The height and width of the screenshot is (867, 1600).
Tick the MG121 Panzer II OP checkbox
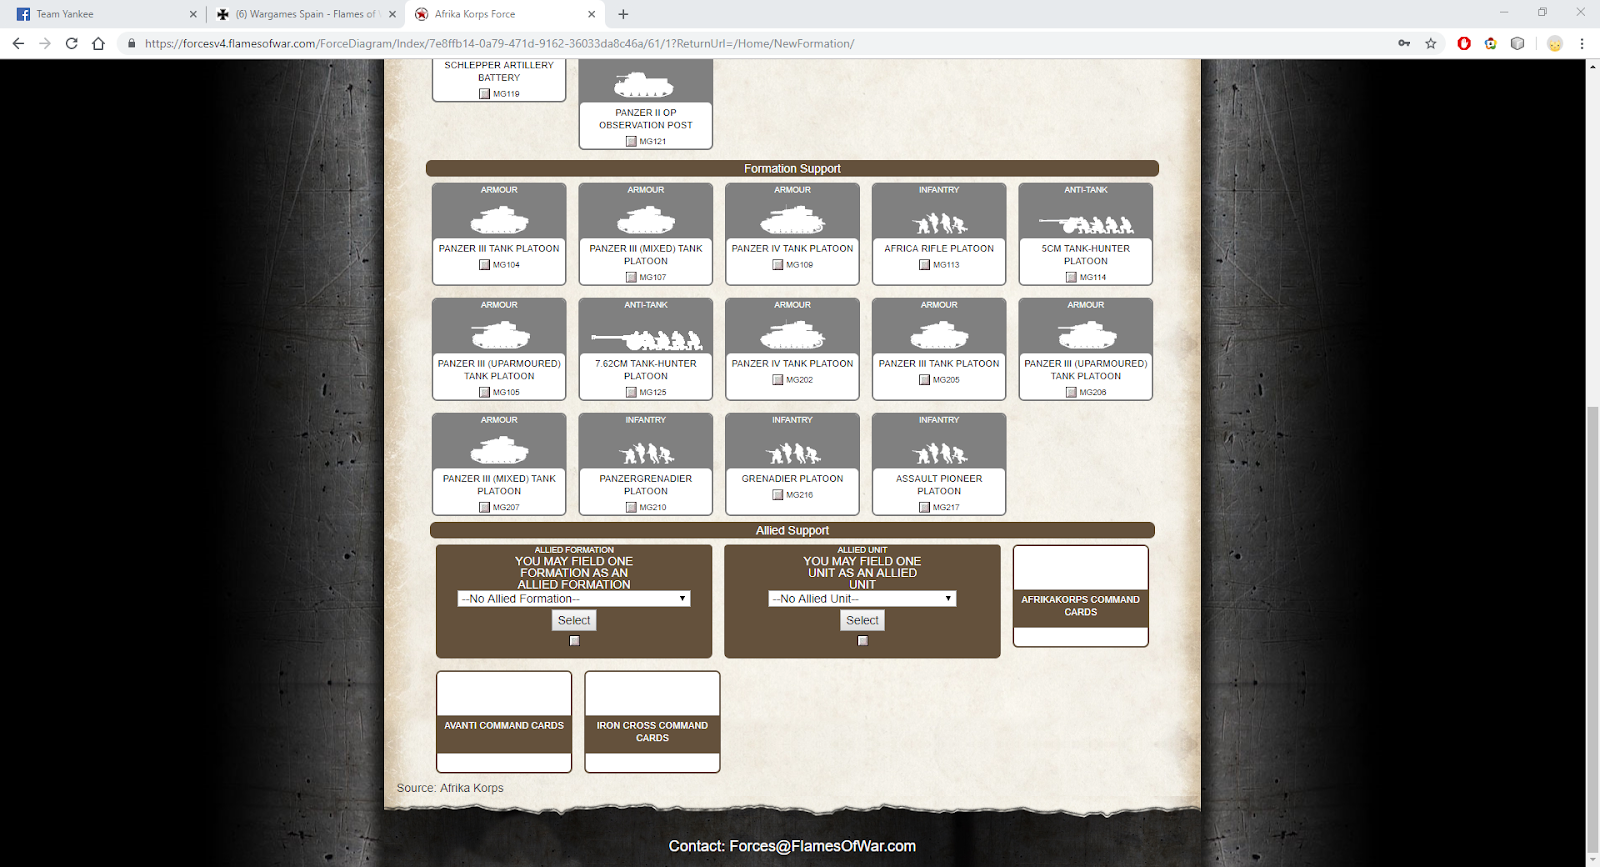pyautogui.click(x=631, y=141)
